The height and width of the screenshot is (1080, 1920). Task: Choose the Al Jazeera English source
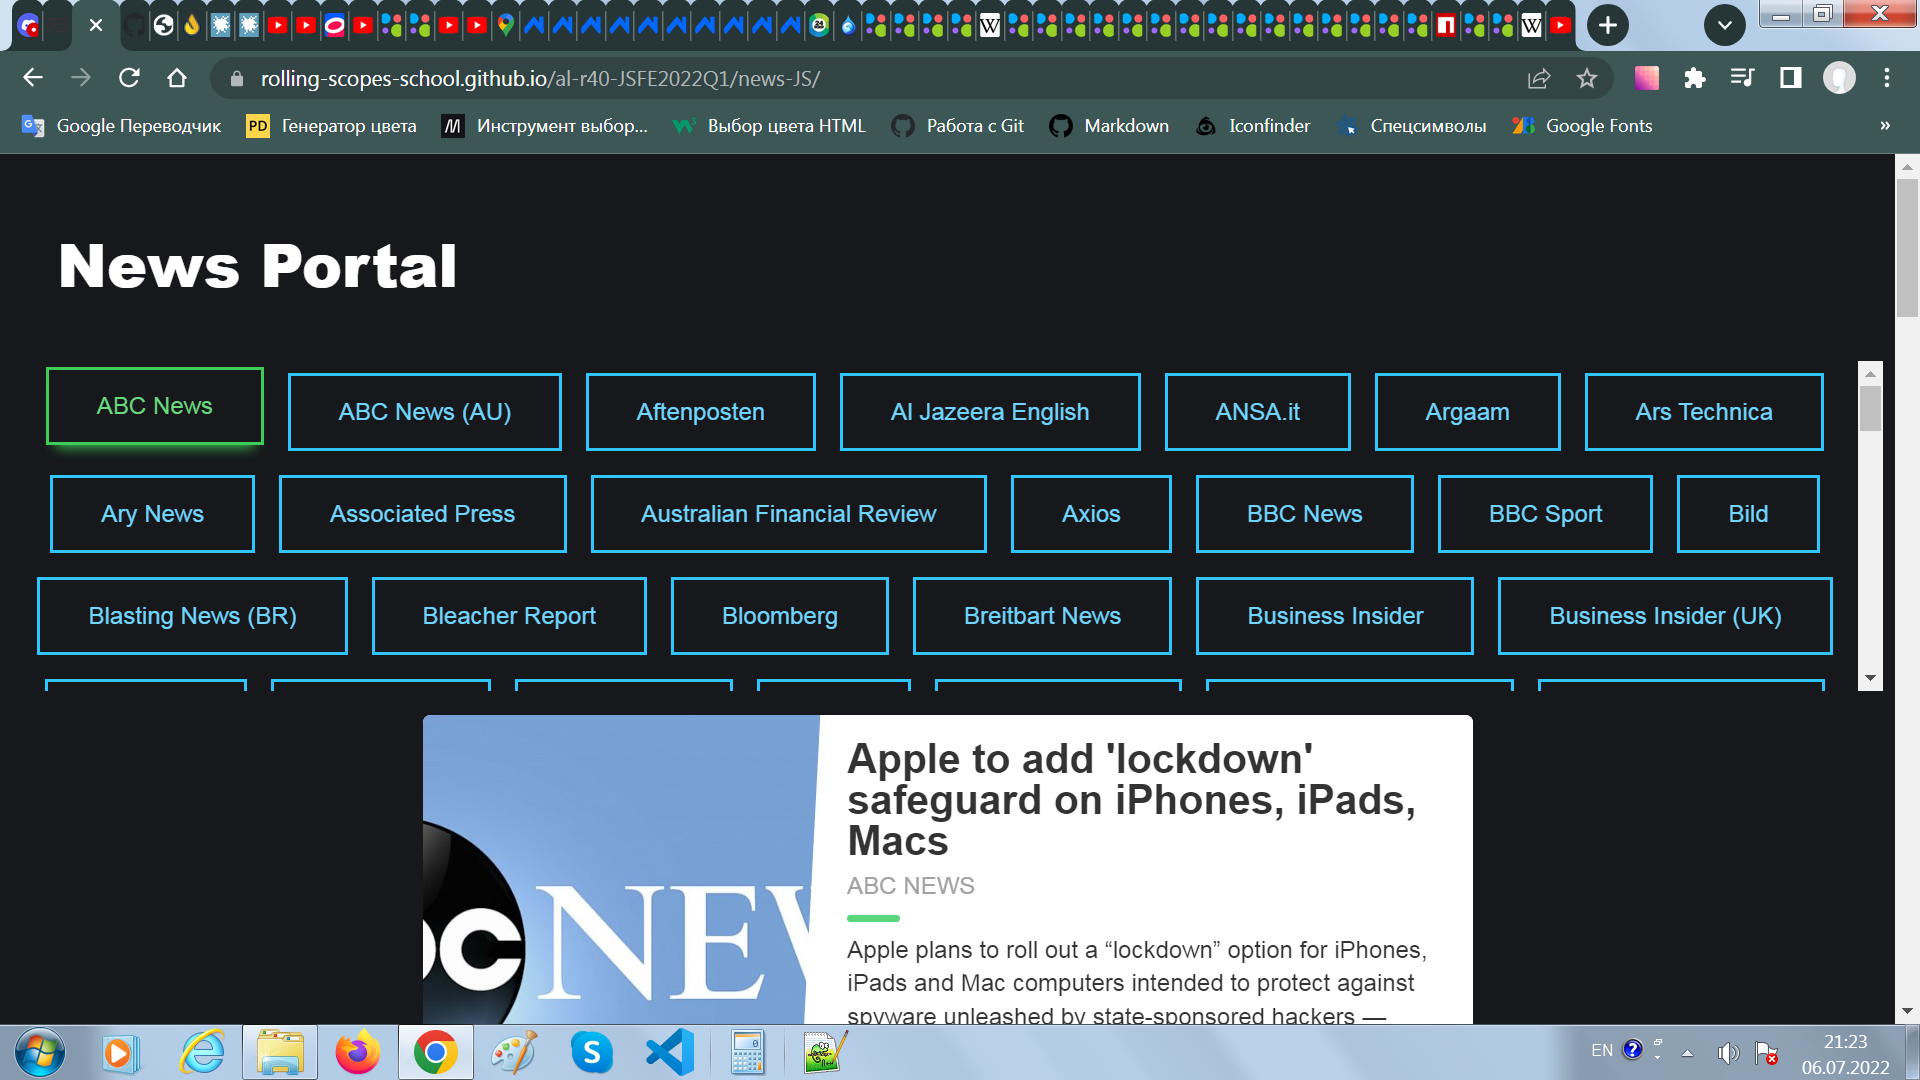[x=989, y=412]
